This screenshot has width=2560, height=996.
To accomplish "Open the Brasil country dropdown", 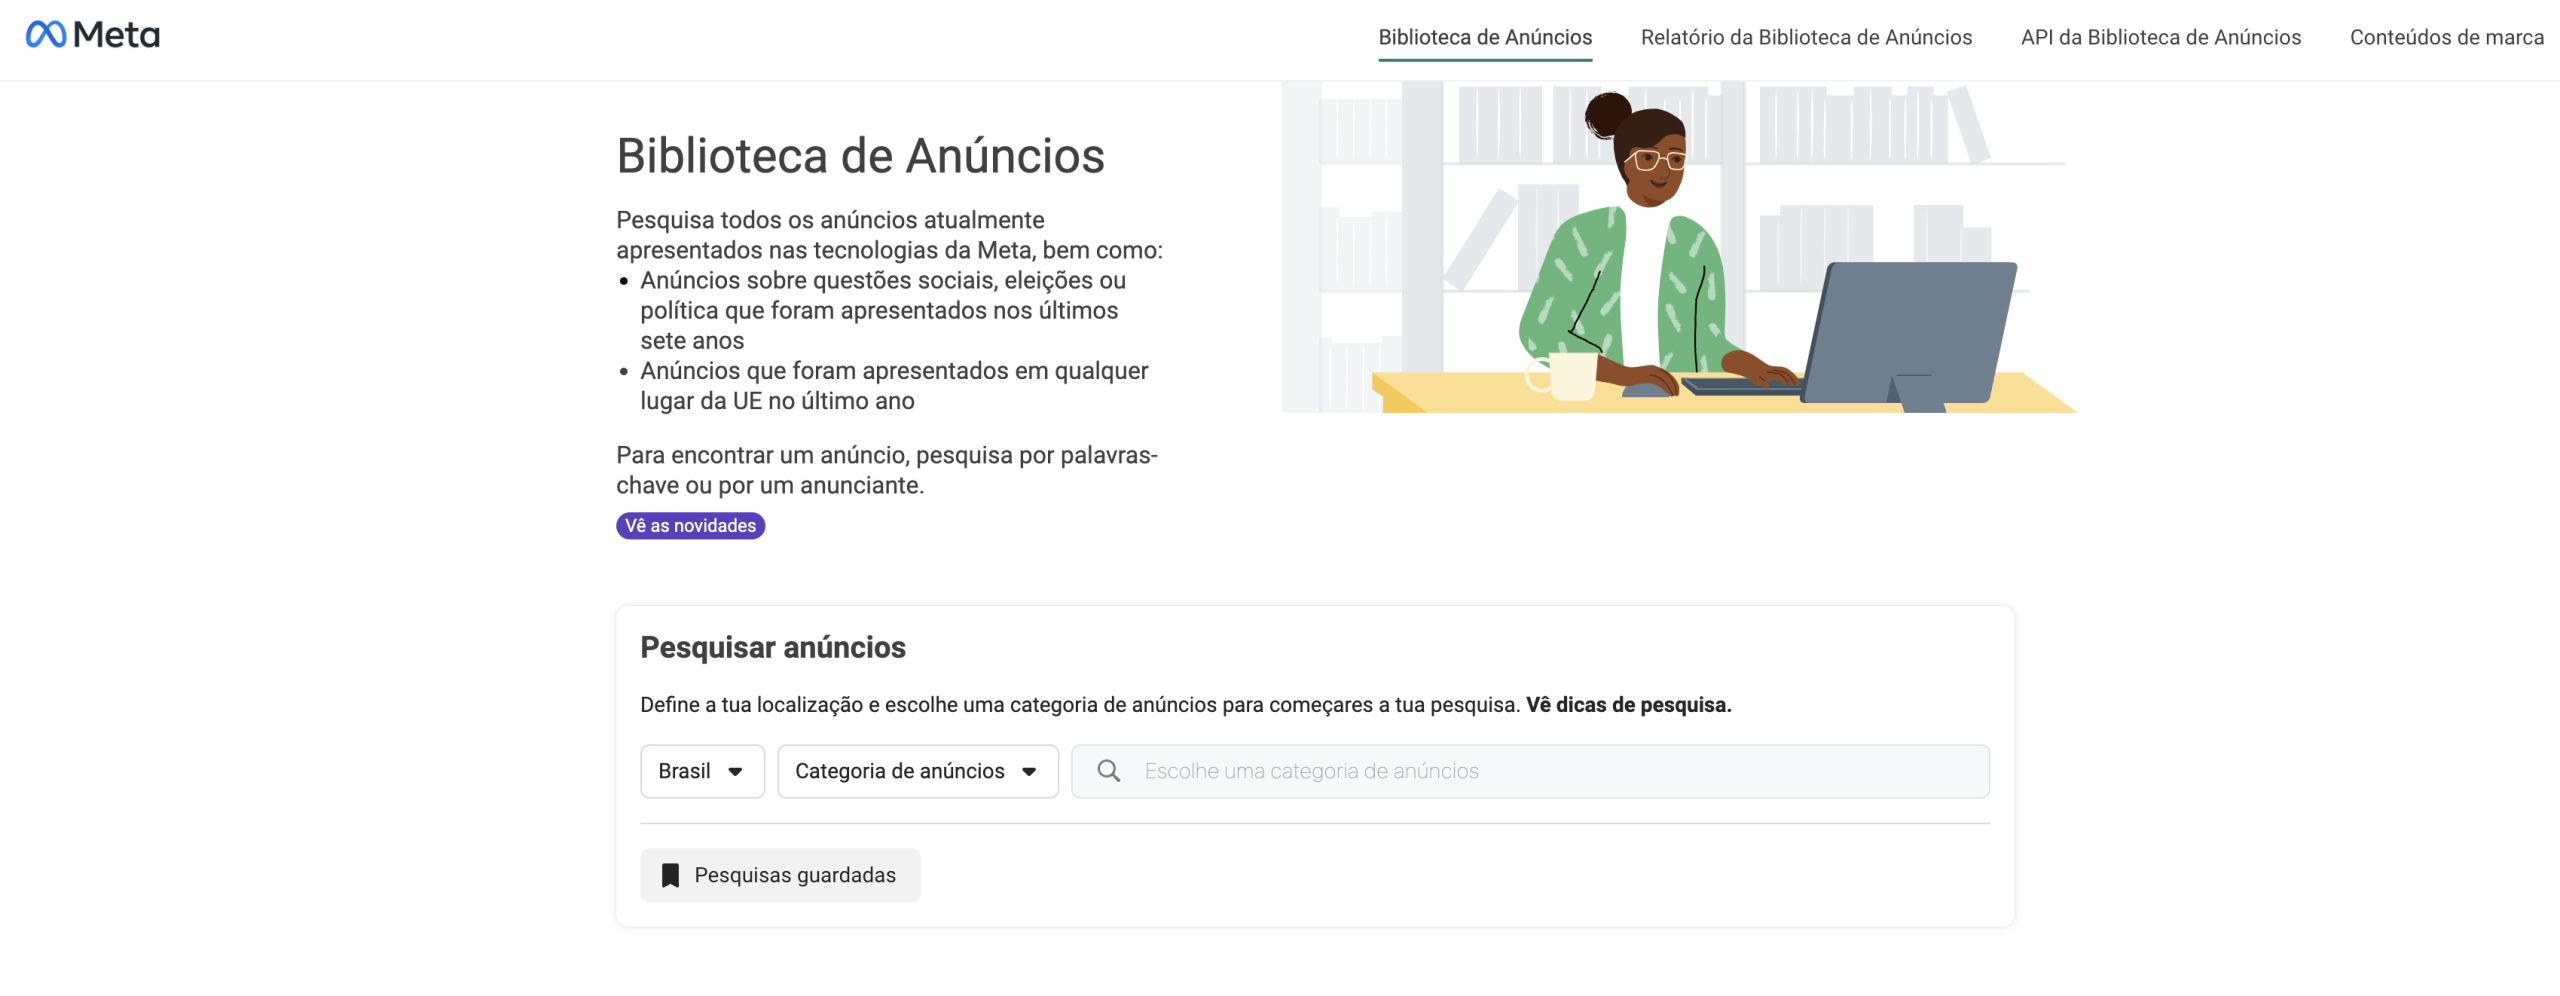I will pyautogui.click(x=702, y=771).
